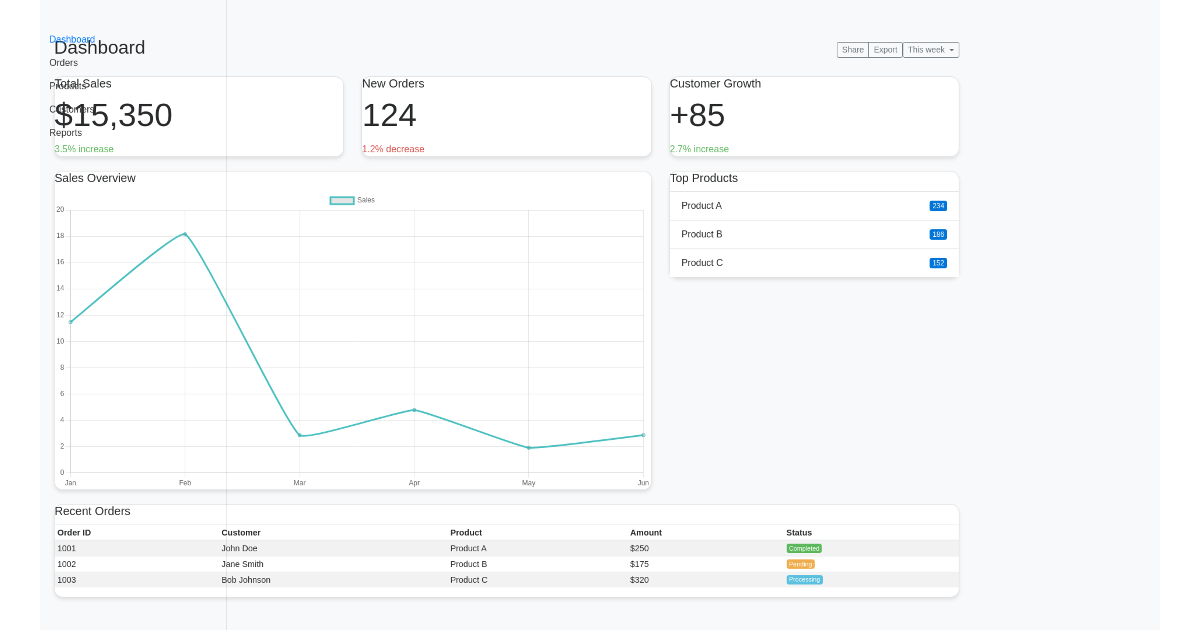This screenshot has width=1200, height=630.
Task: Open the Orders section in the sidebar
Action: (63, 62)
